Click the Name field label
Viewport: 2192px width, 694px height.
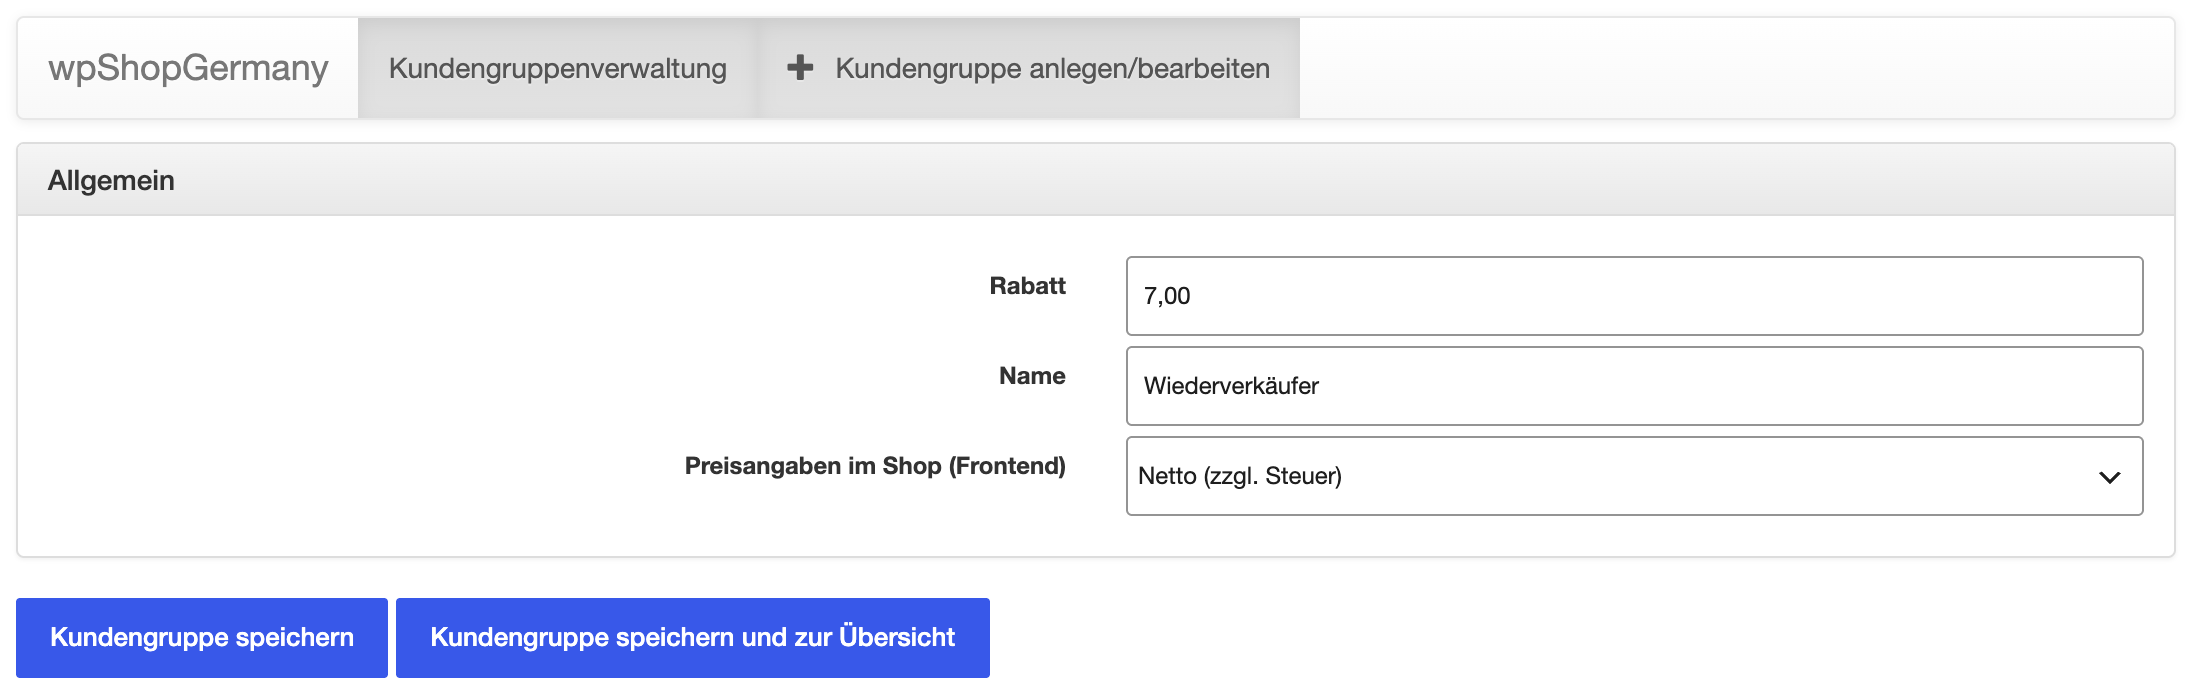point(1032,376)
